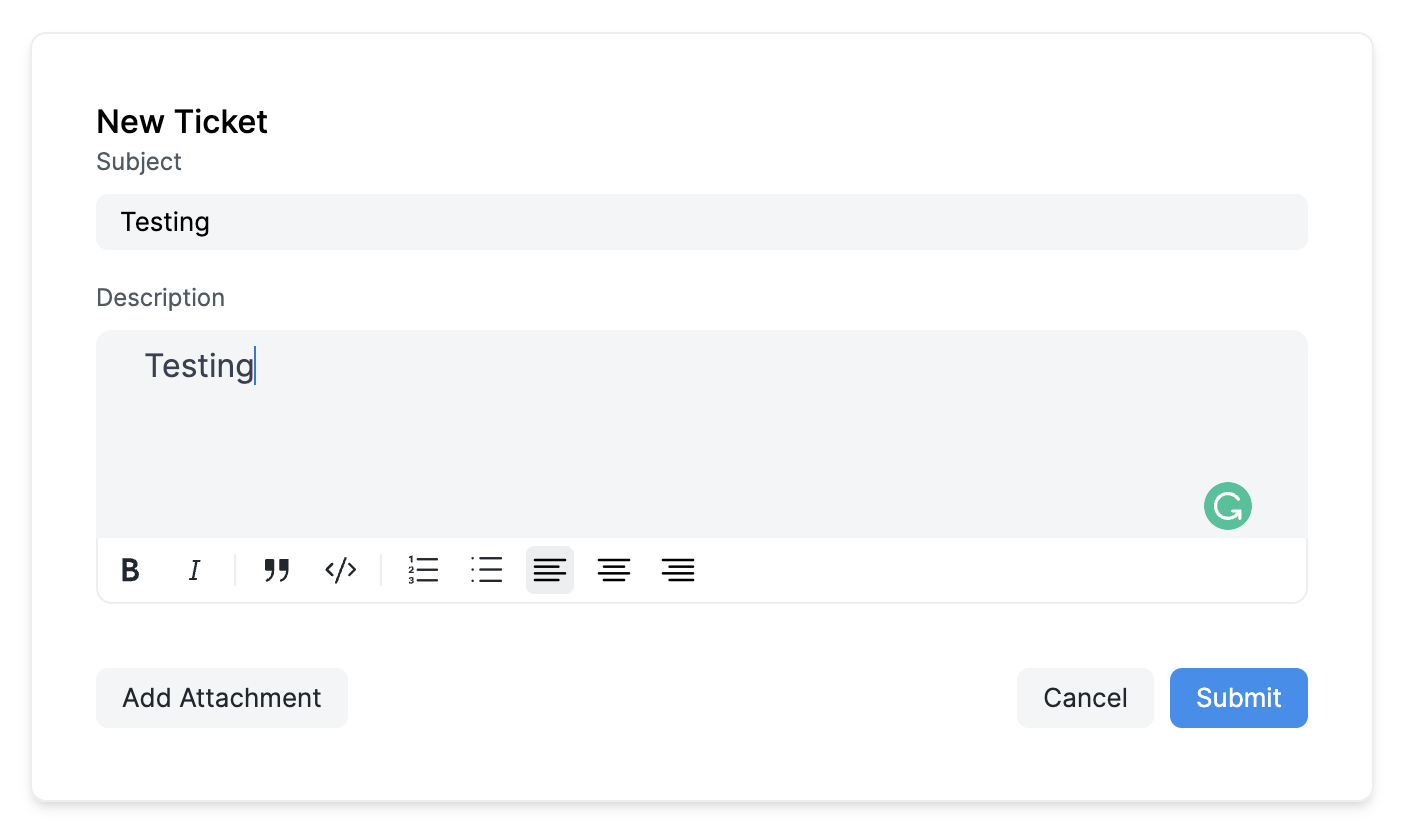Click the New Ticket heading
This screenshot has height=832, width=1410.
[x=181, y=121]
